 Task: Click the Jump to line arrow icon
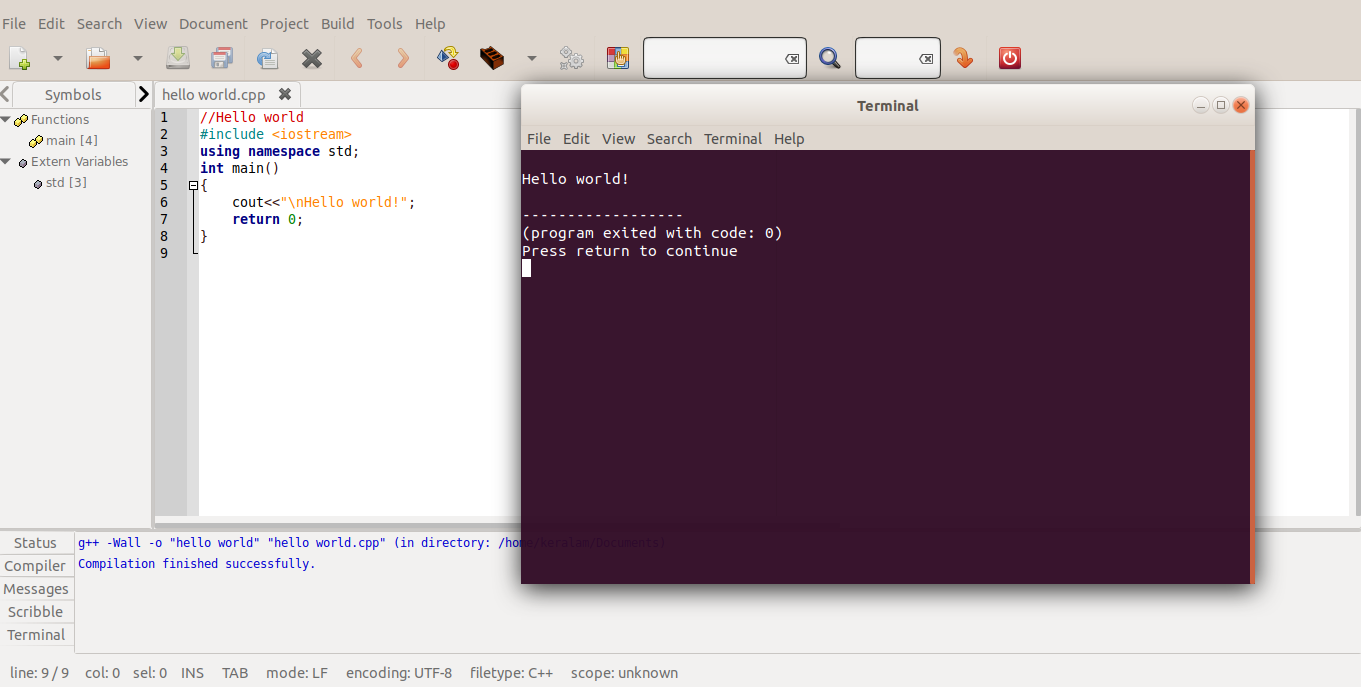[963, 58]
